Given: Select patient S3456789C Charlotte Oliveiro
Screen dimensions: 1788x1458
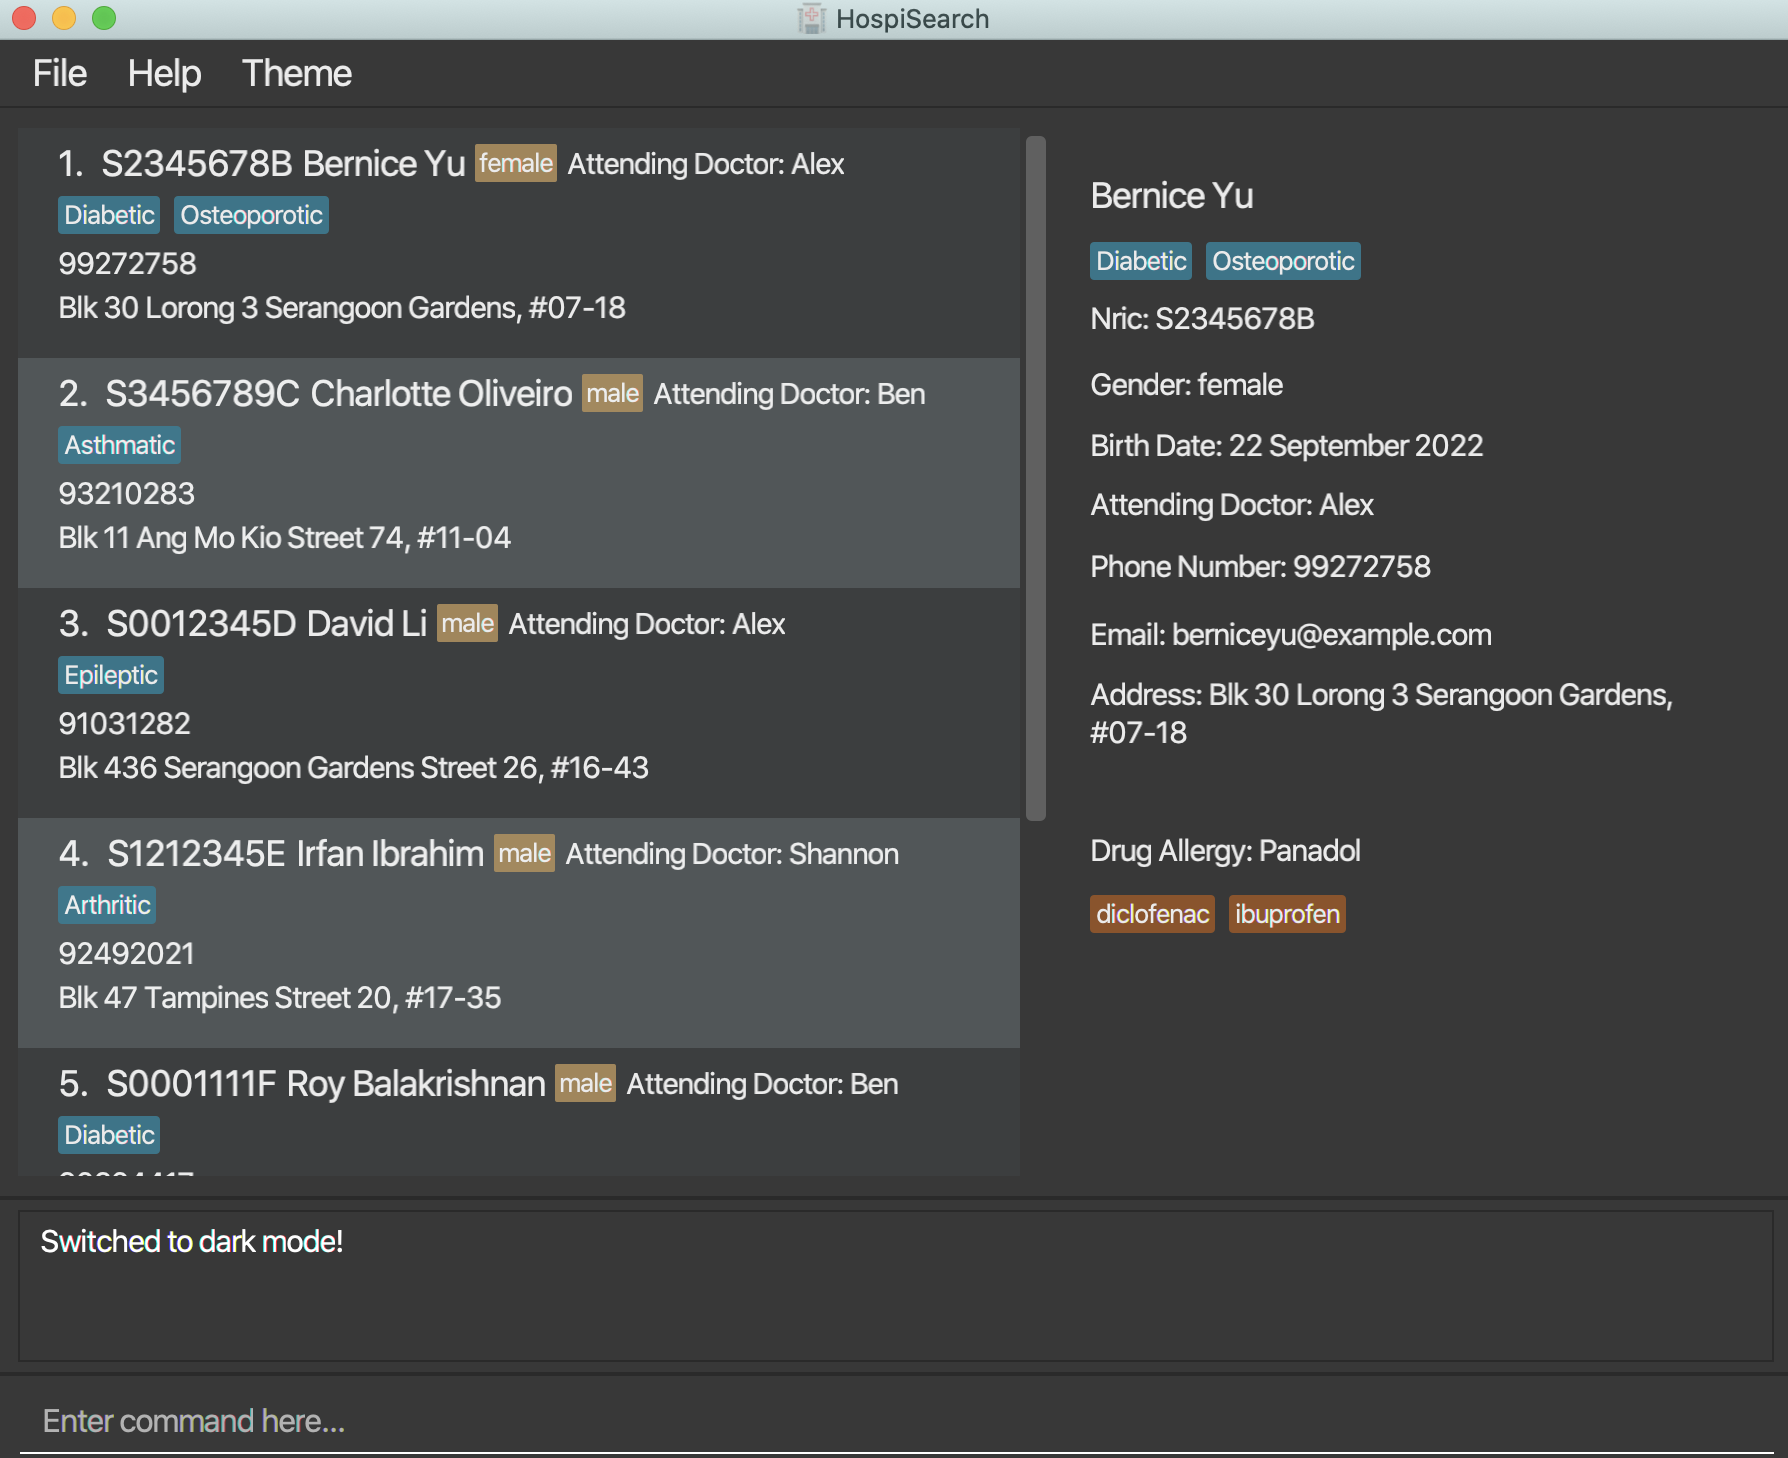Looking at the screenshot, I should (519, 472).
